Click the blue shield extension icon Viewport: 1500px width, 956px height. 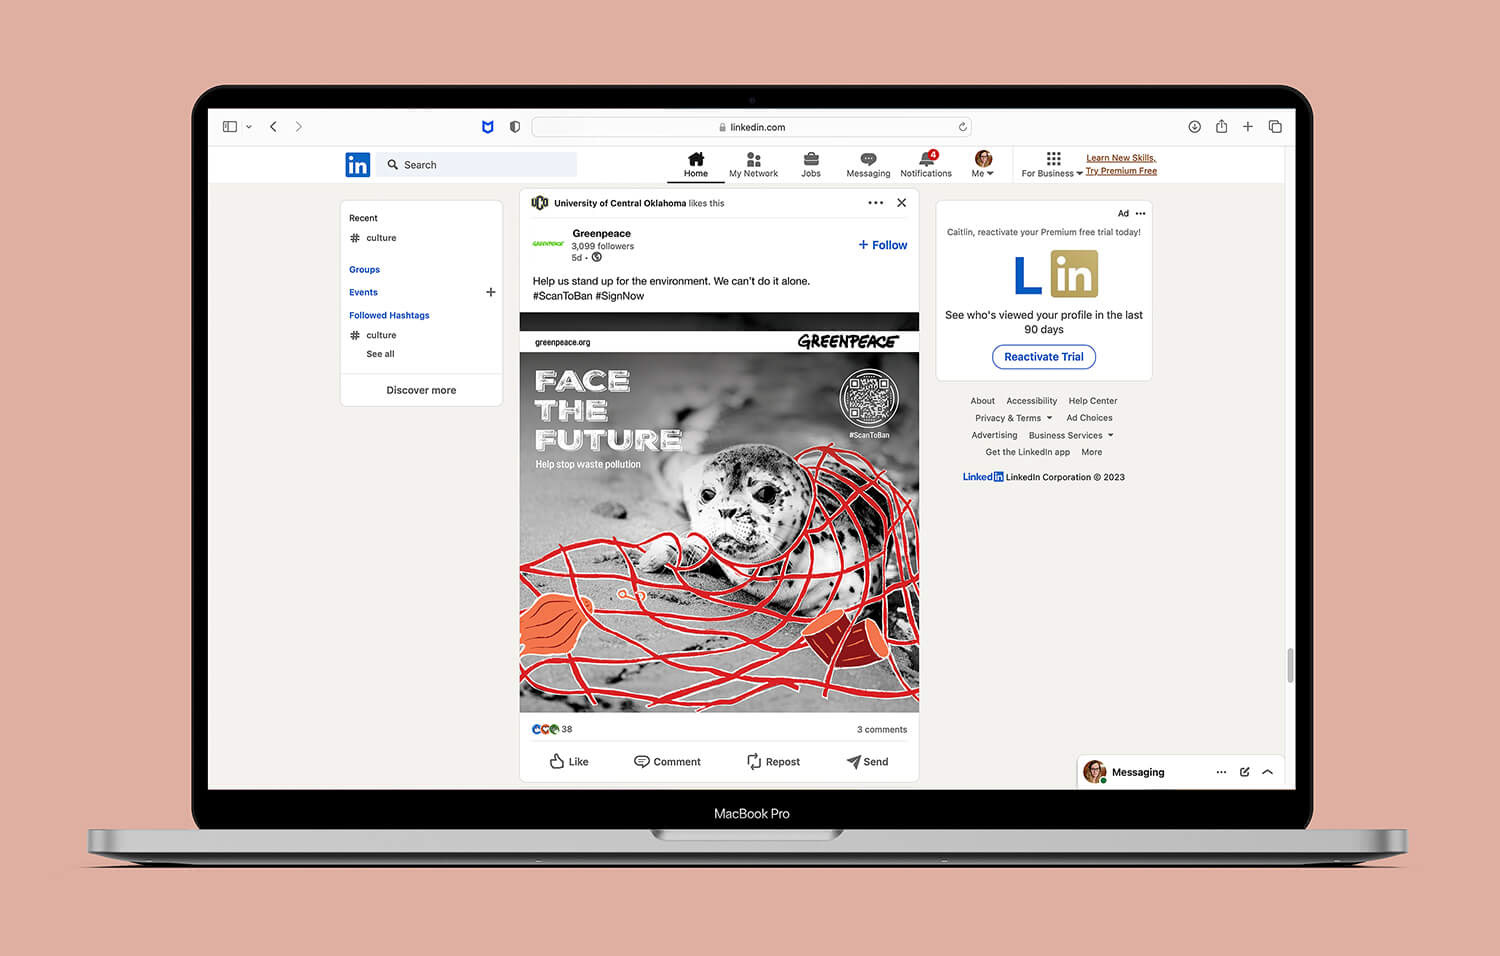tap(488, 127)
